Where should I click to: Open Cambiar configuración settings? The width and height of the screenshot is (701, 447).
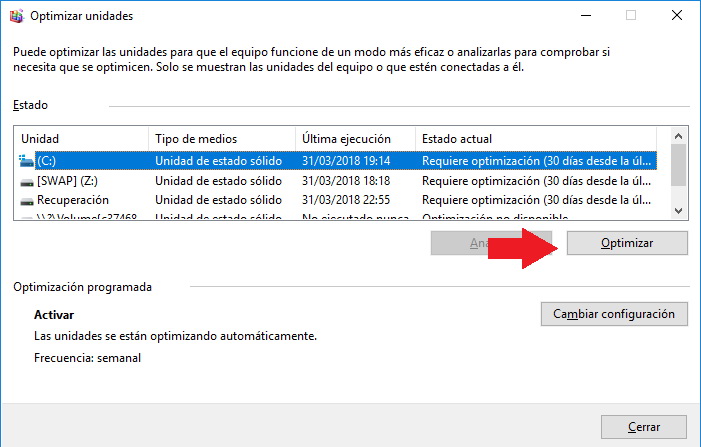(614, 314)
